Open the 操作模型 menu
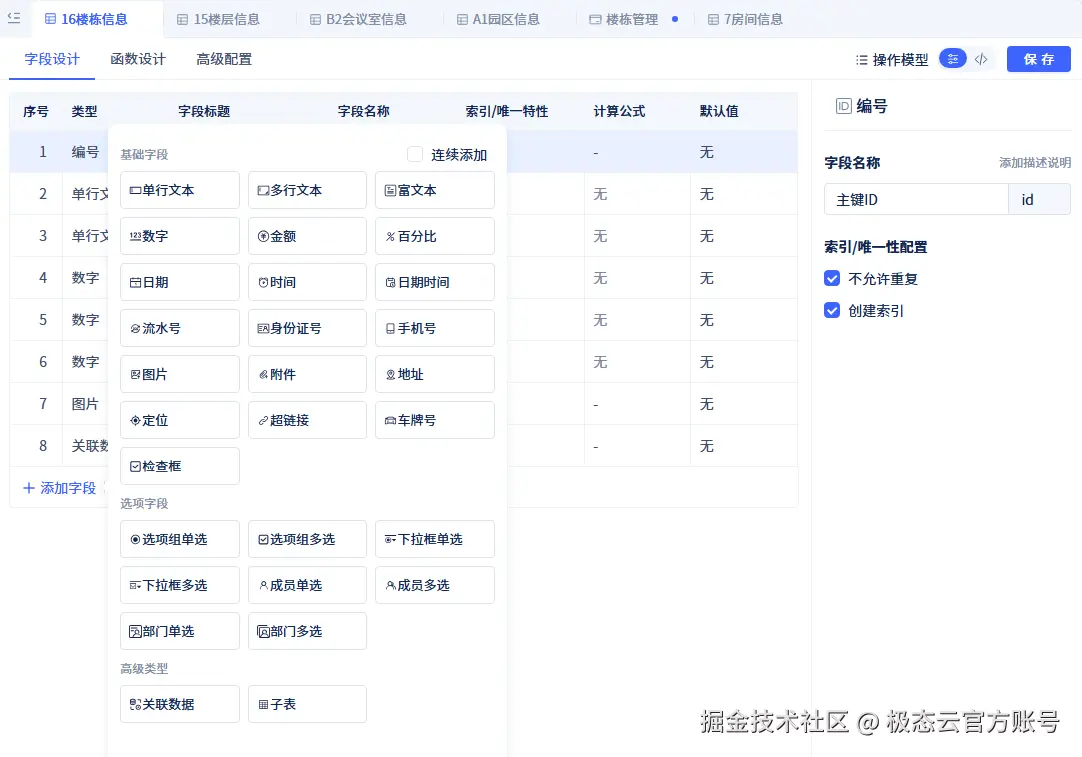1082x757 pixels. coord(892,60)
